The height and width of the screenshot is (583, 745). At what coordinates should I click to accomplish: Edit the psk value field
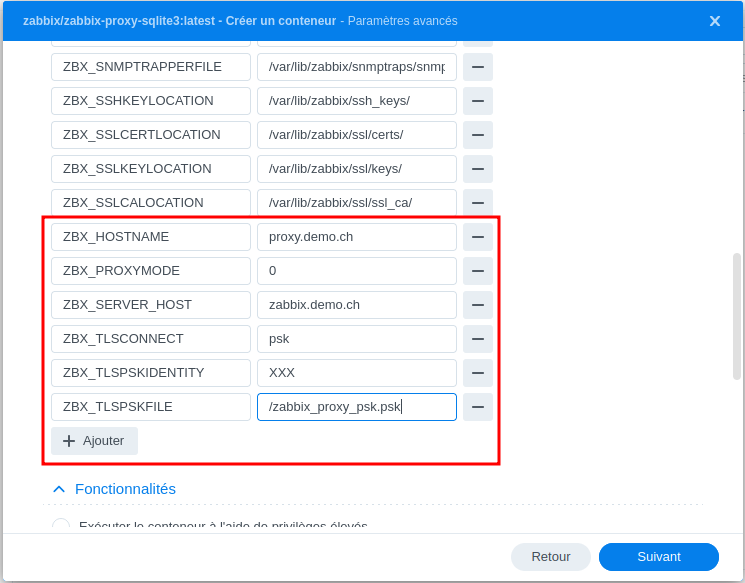[x=357, y=339]
